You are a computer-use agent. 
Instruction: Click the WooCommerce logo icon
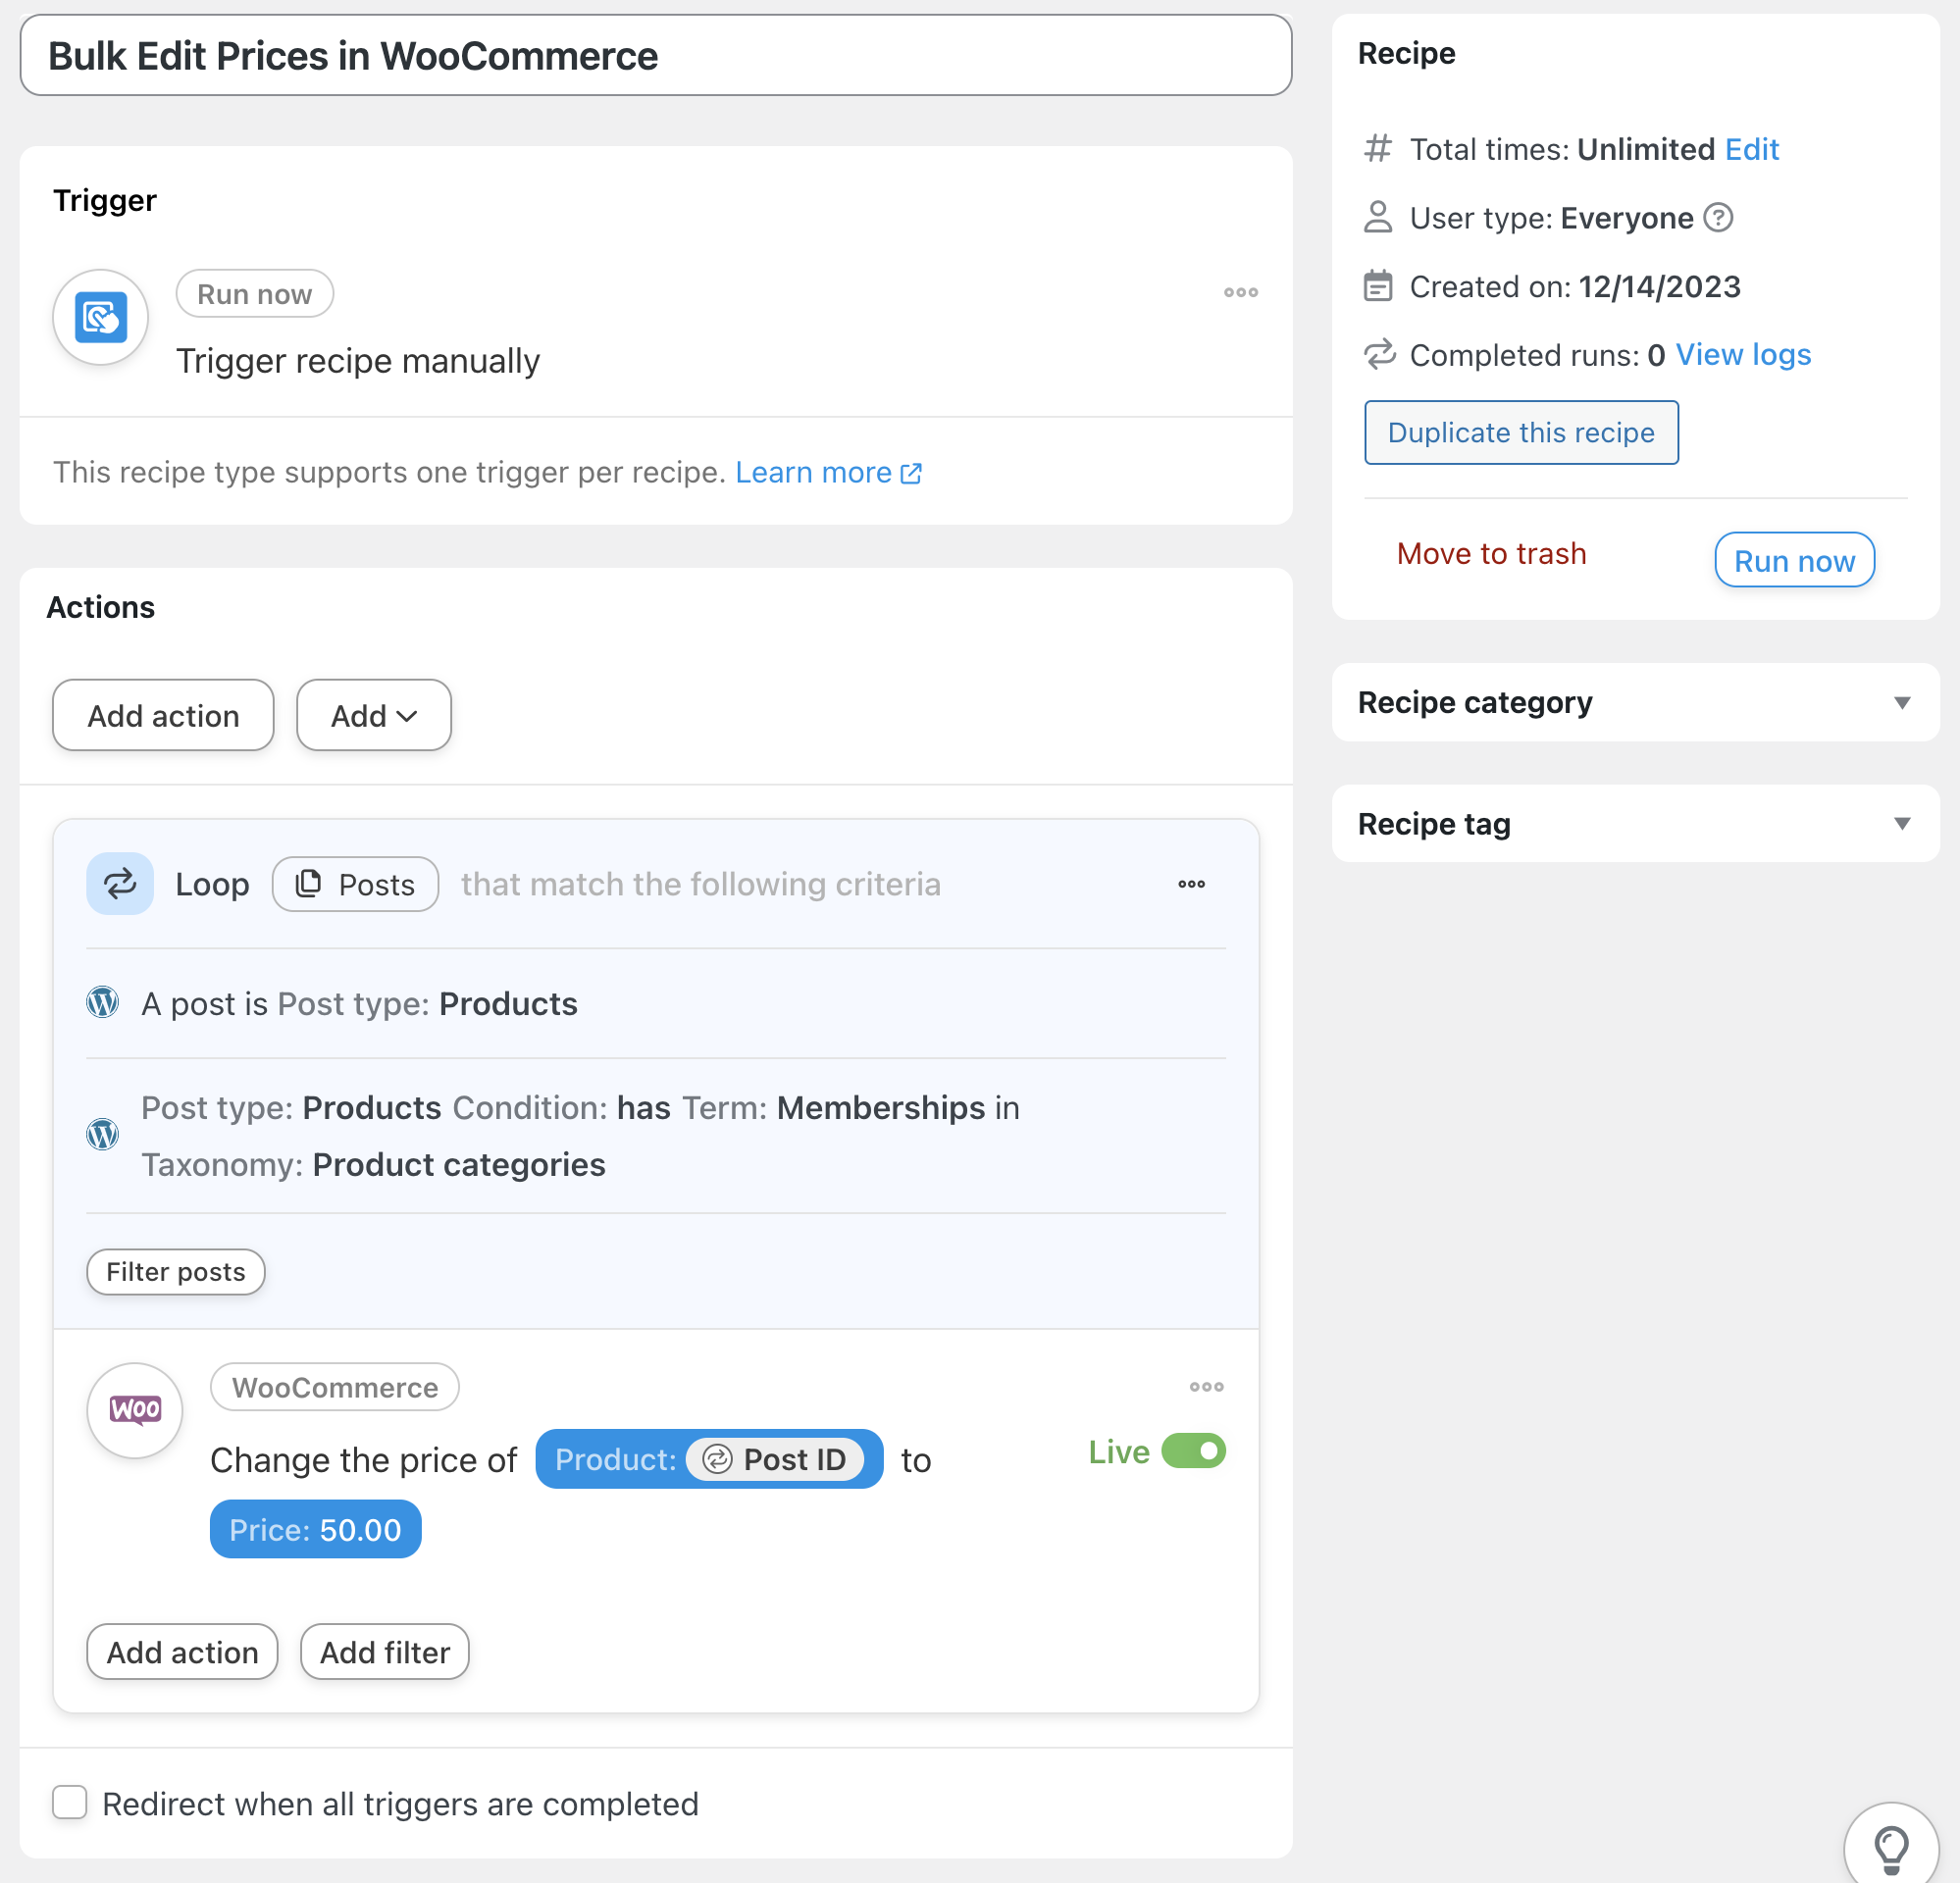[135, 1410]
